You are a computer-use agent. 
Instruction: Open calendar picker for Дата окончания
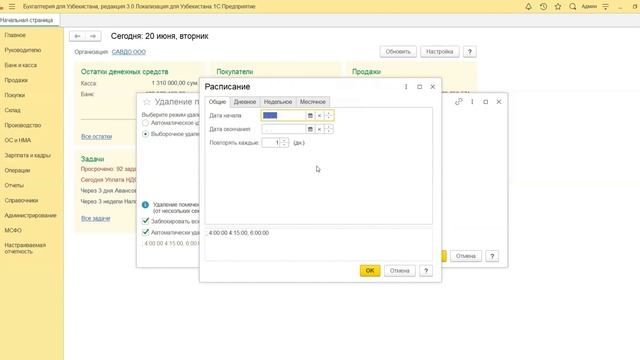310,129
